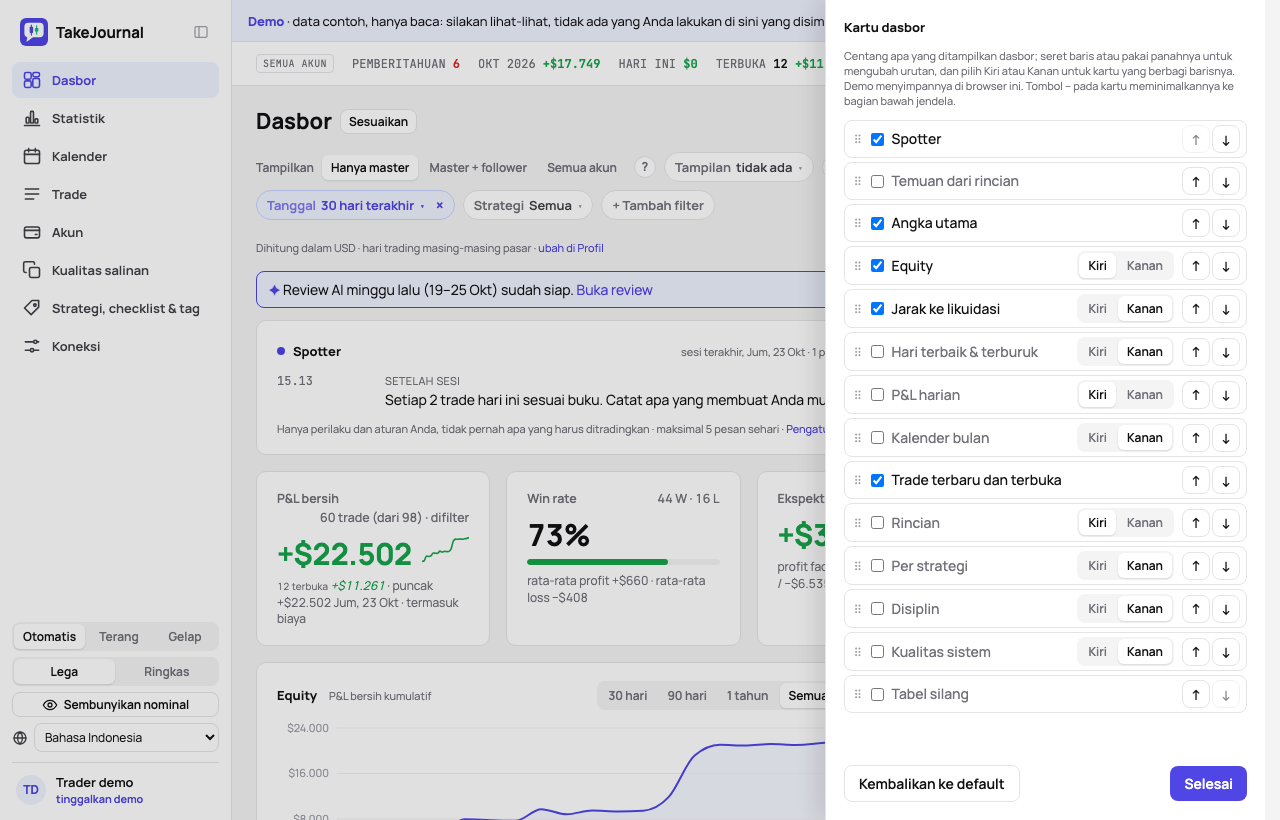Click the Tambah filter button

tap(658, 206)
